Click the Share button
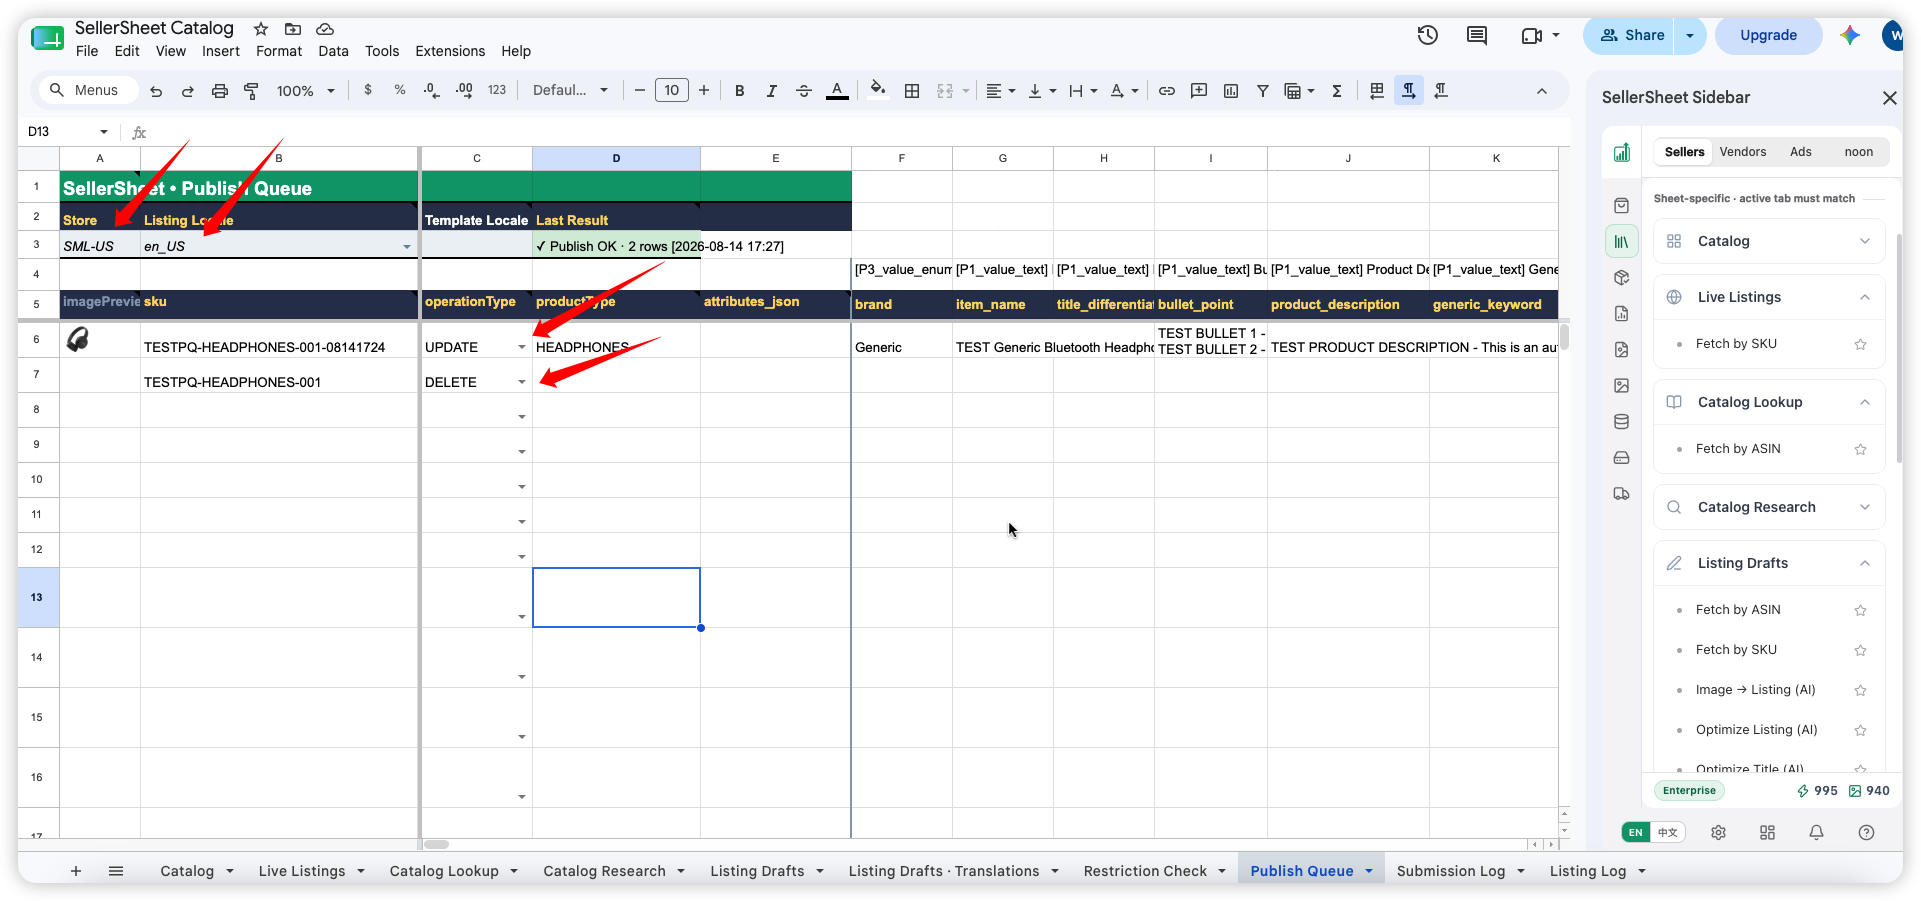This screenshot has height=901, width=1921. pyautogui.click(x=1631, y=35)
